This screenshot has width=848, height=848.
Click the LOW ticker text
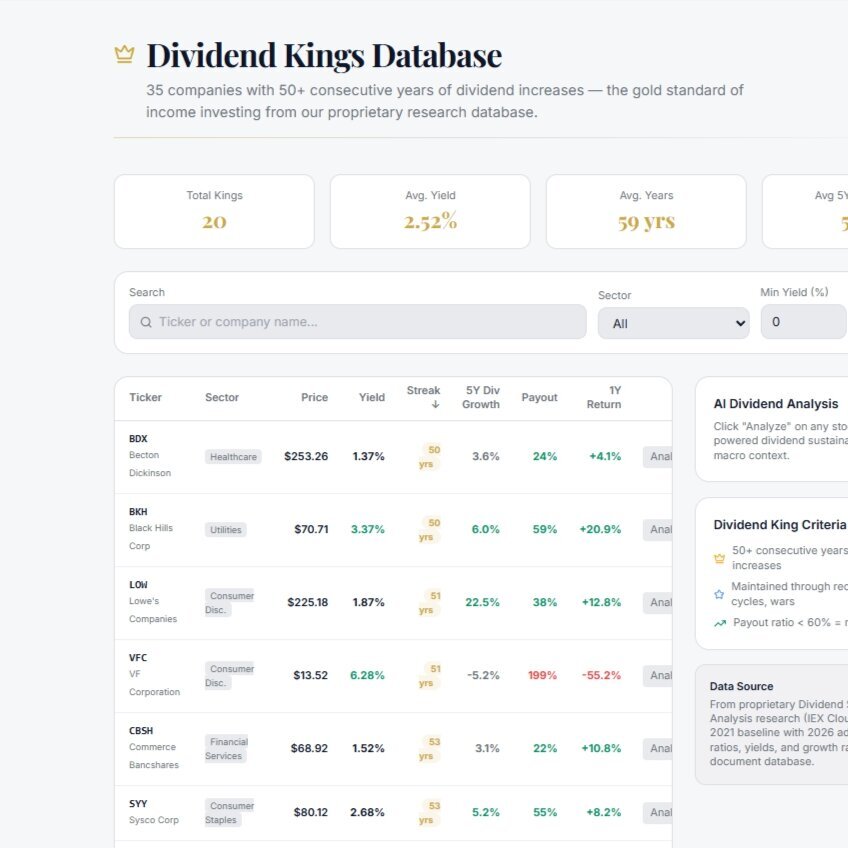click(138, 585)
